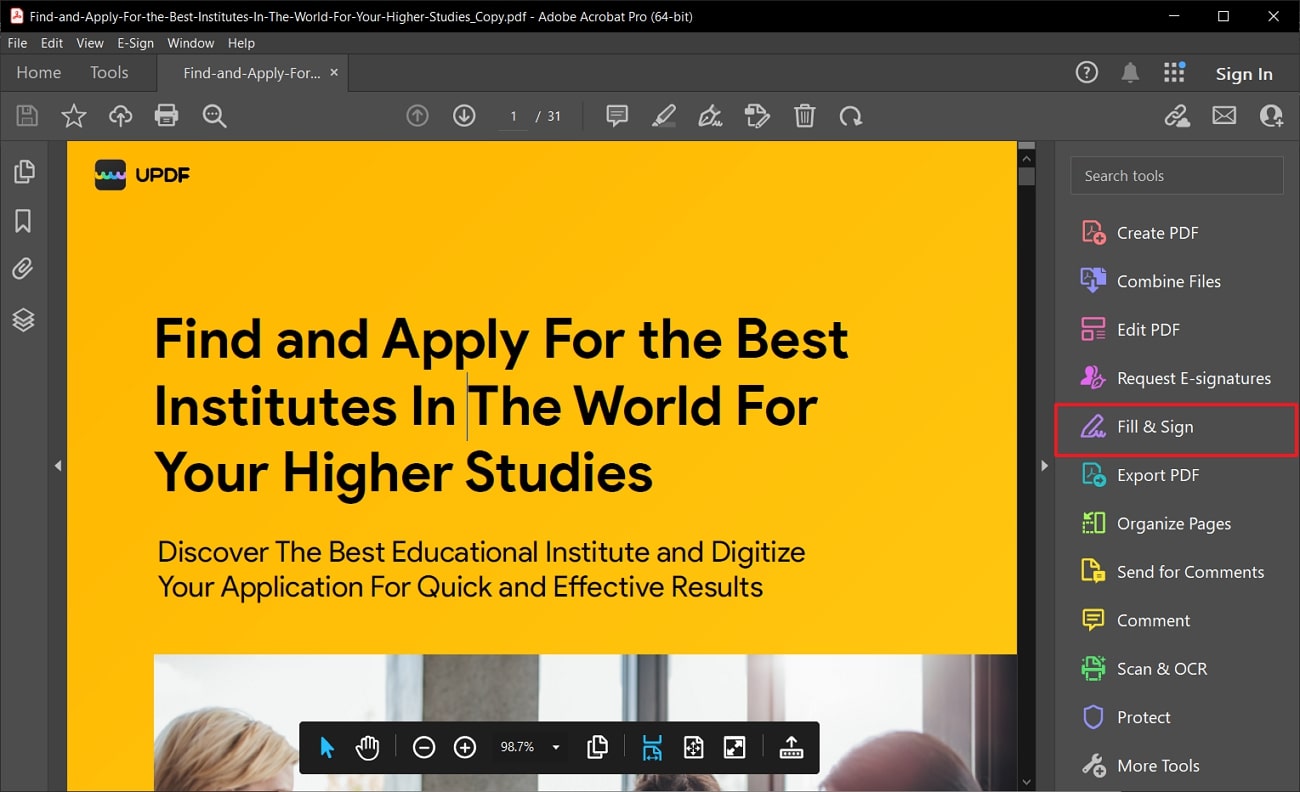Open the Bookmarks panel
Image resolution: width=1300 pixels, height=792 pixels.
[x=24, y=220]
